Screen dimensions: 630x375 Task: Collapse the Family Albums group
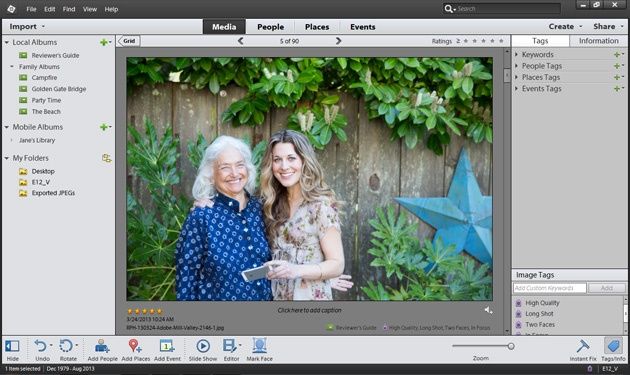point(12,66)
